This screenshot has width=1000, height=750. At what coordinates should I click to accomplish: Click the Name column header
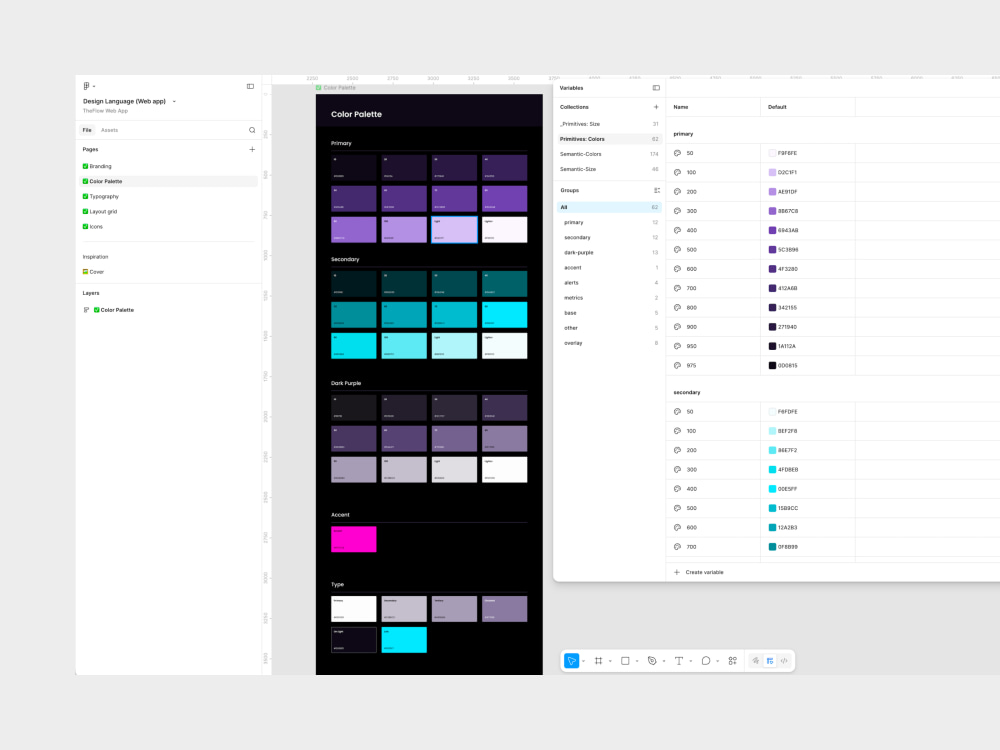[680, 107]
